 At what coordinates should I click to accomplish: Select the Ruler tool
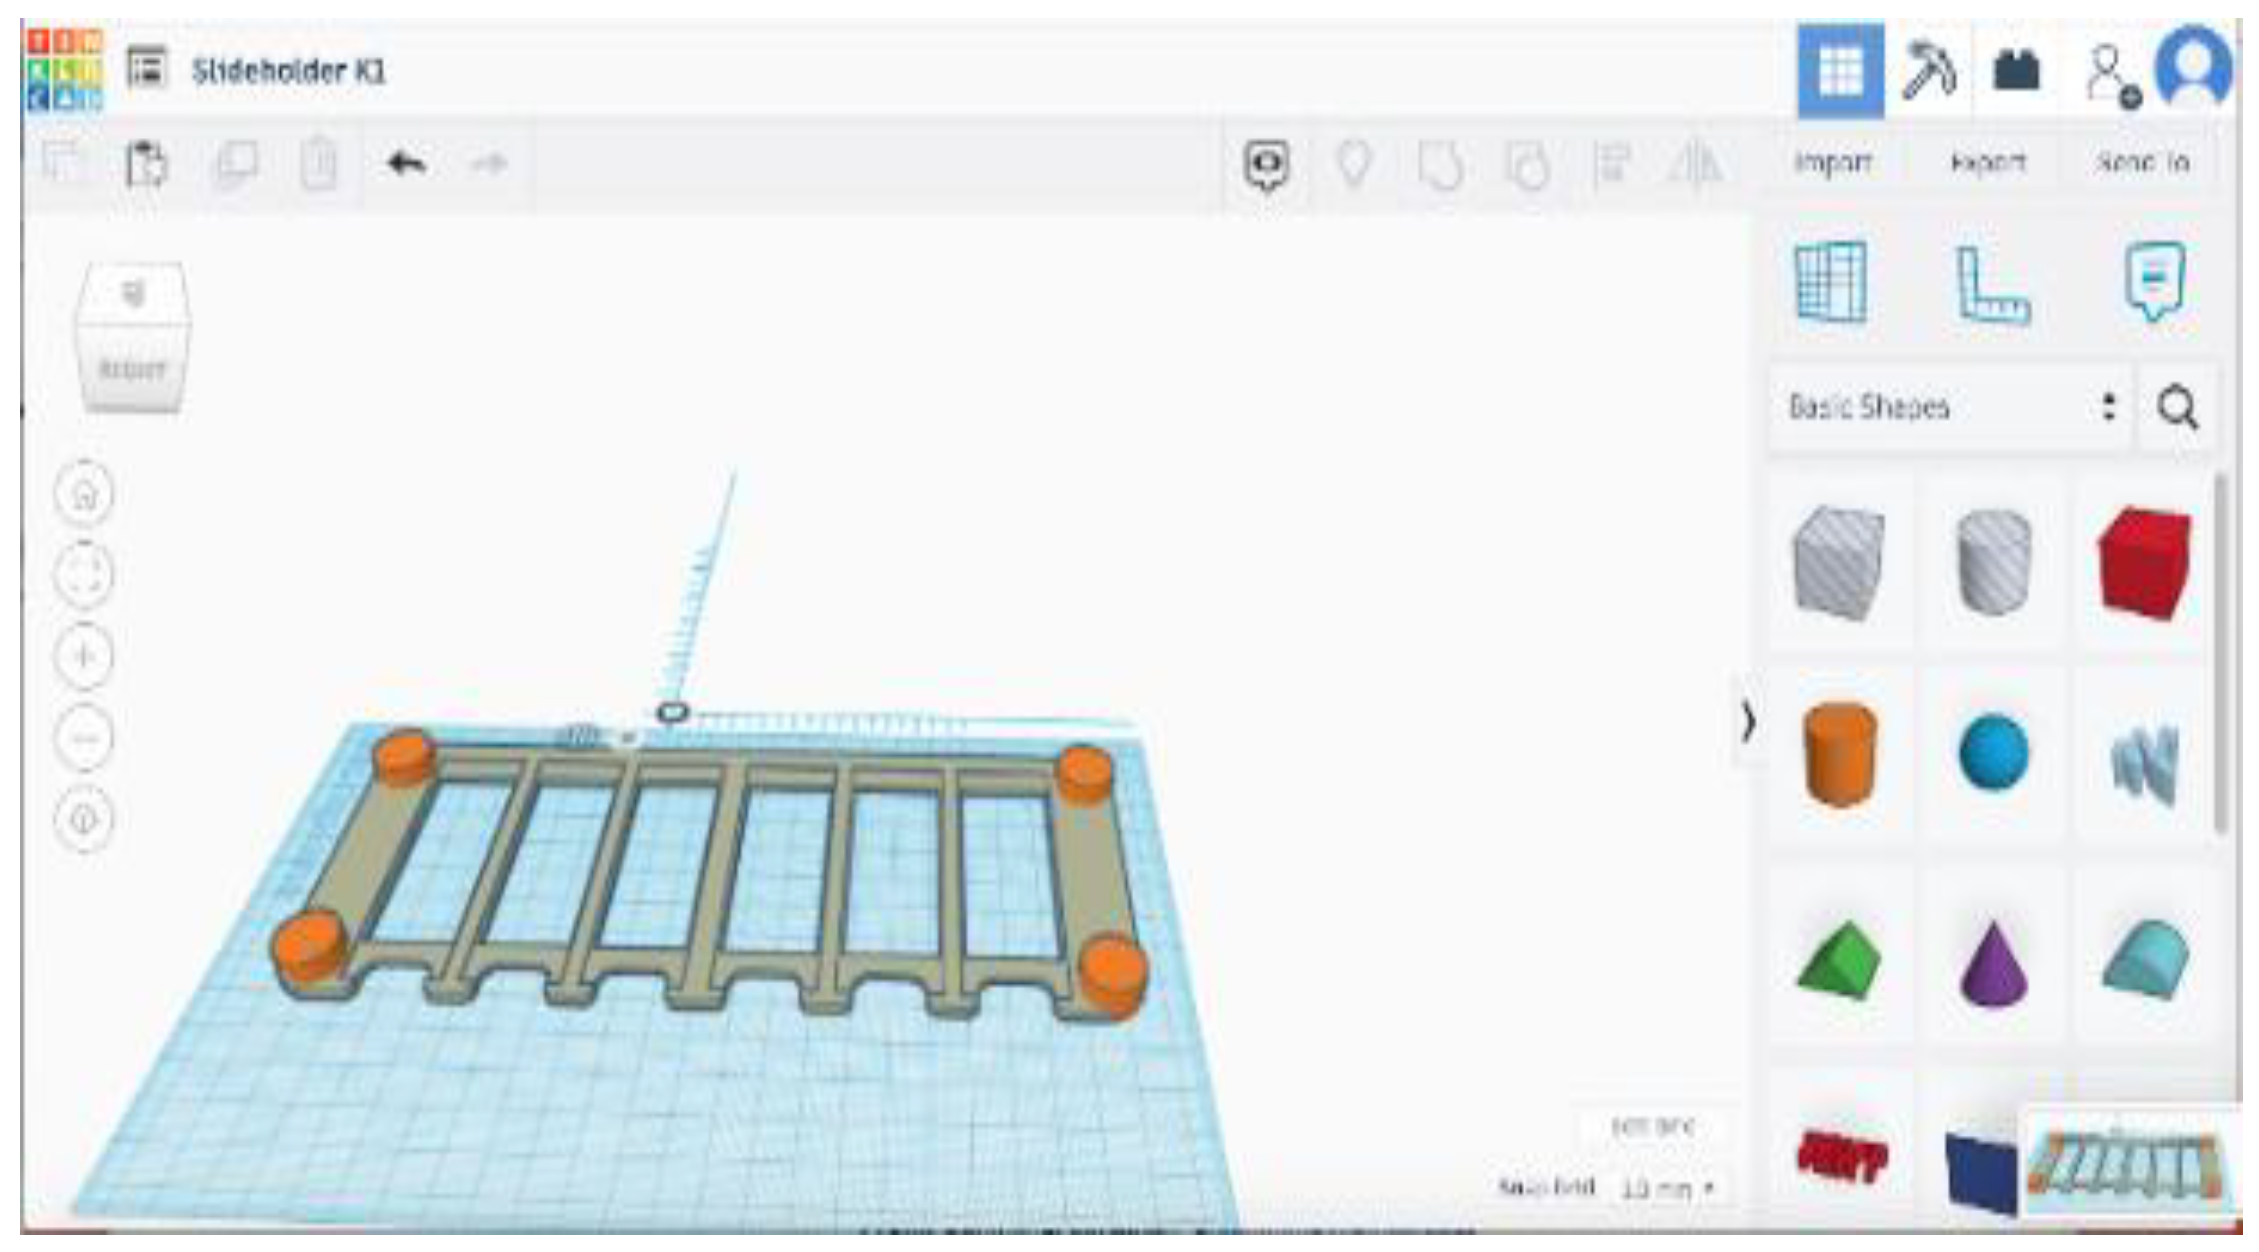click(x=1991, y=285)
